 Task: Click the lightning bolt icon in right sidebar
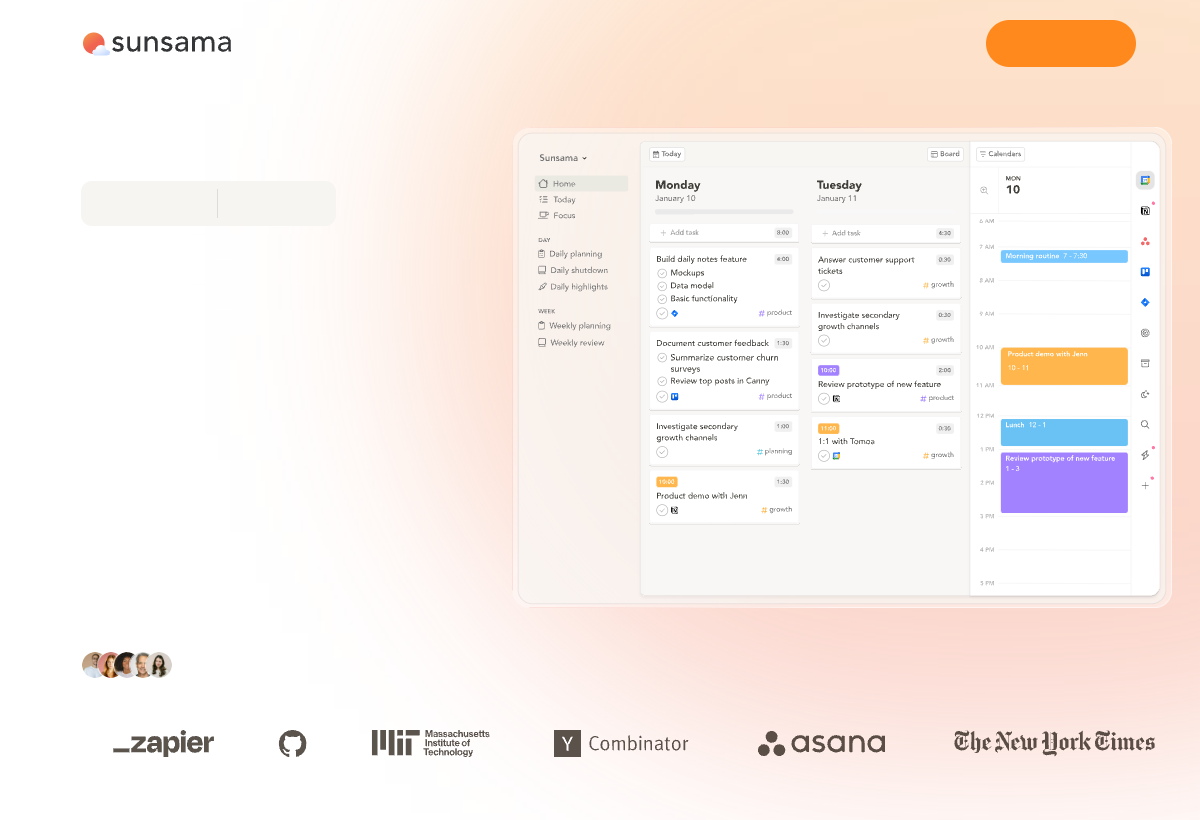coord(1145,455)
